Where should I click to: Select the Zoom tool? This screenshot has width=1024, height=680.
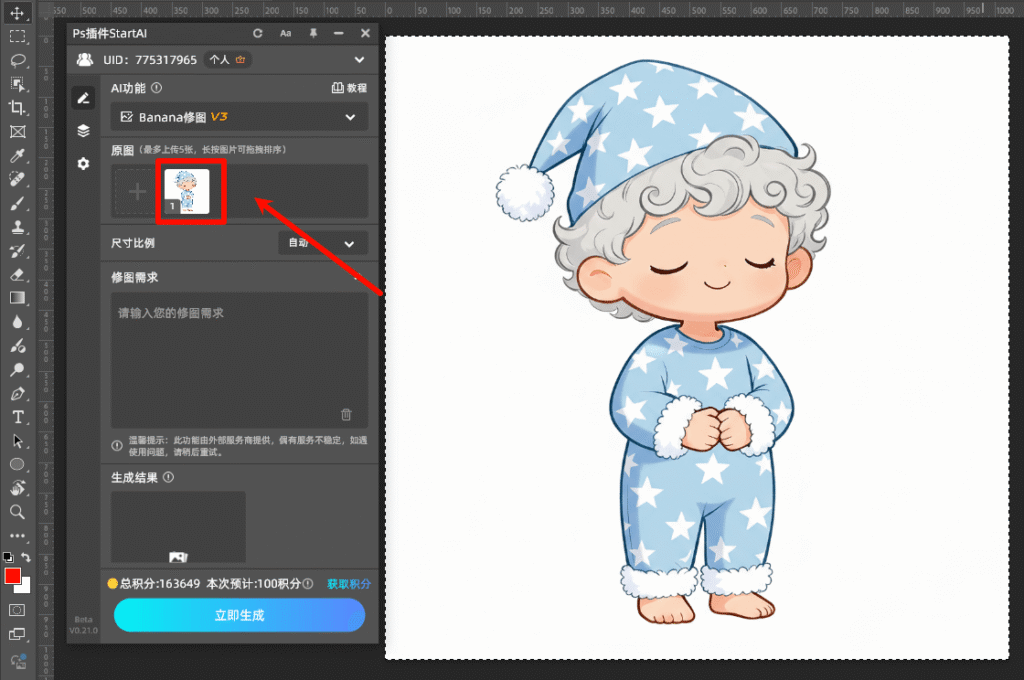point(15,512)
